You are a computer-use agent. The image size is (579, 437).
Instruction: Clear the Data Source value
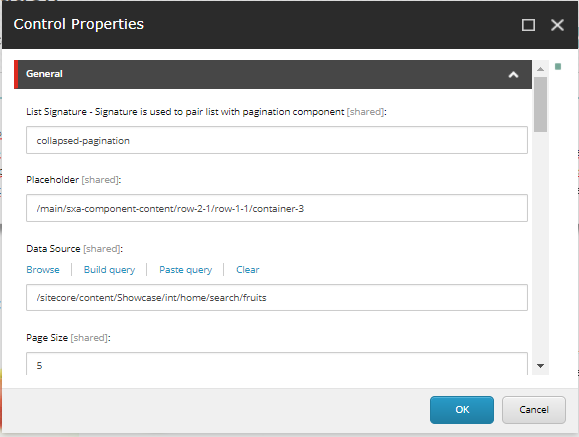(x=247, y=270)
